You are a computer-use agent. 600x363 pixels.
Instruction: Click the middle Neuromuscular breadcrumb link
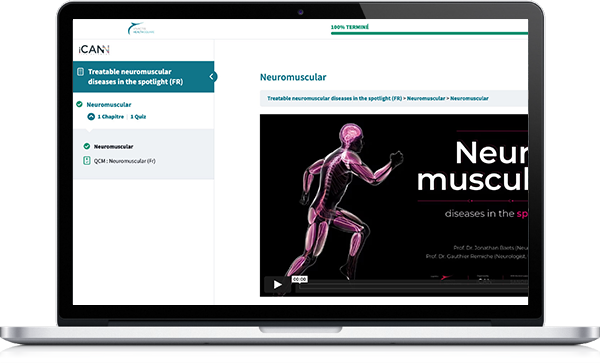tap(426, 98)
